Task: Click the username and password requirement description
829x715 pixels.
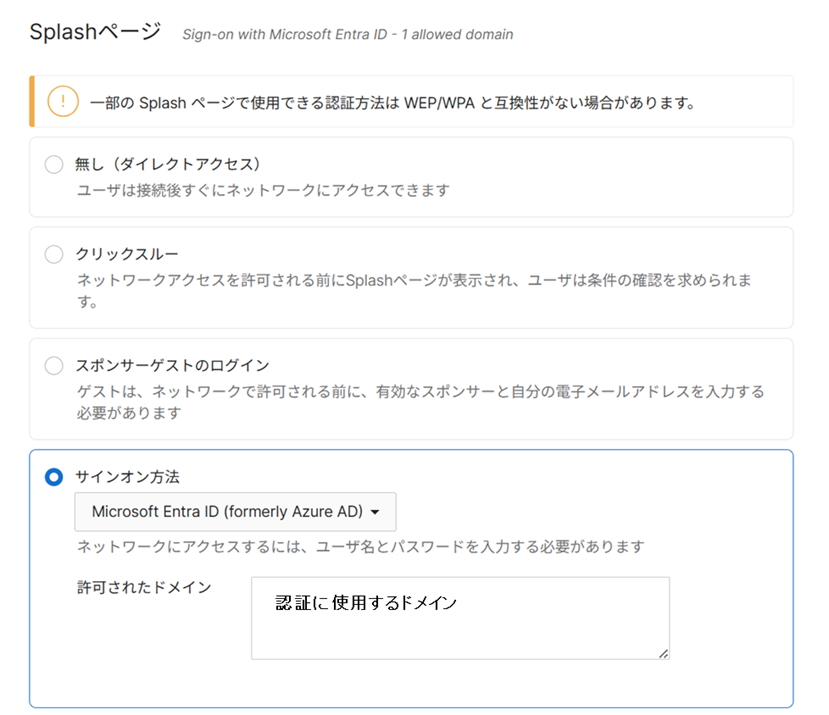Action: tap(360, 547)
